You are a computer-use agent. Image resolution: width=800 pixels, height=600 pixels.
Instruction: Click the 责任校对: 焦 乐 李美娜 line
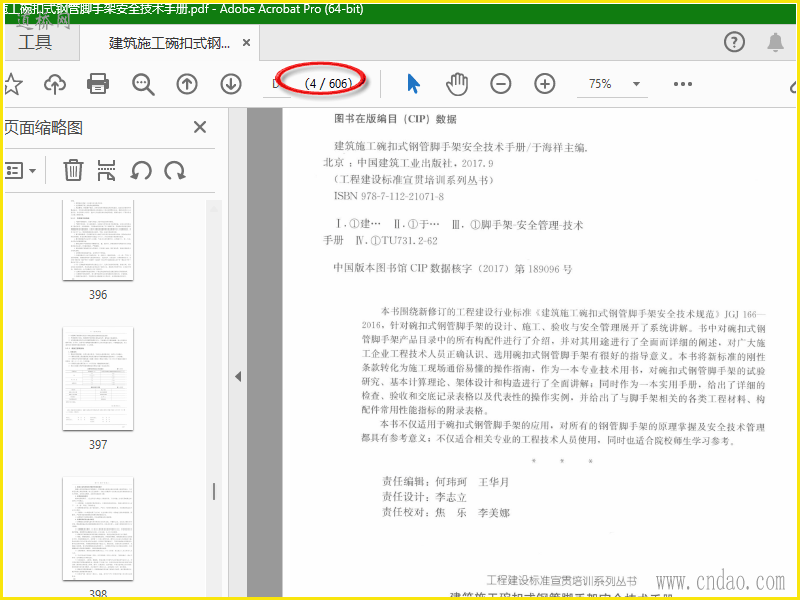(x=445, y=513)
